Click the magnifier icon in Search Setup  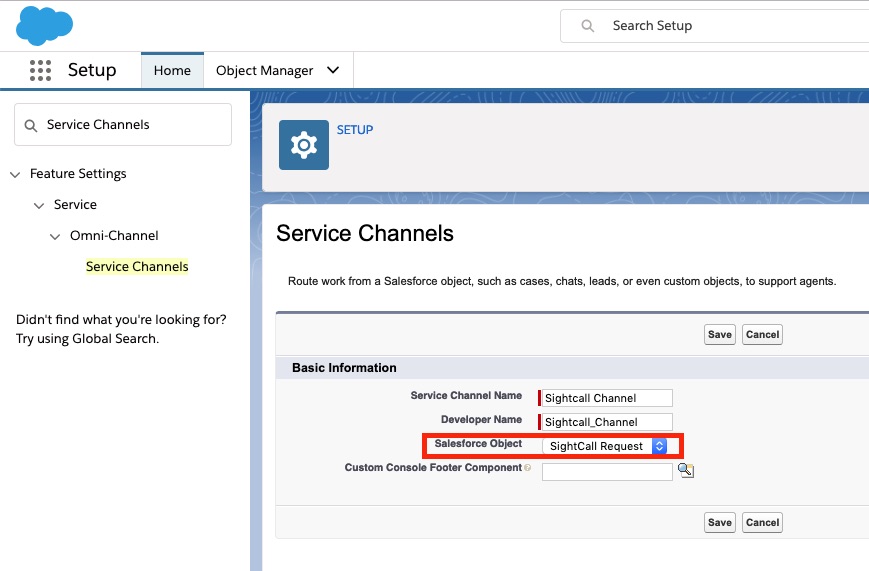pyautogui.click(x=587, y=26)
